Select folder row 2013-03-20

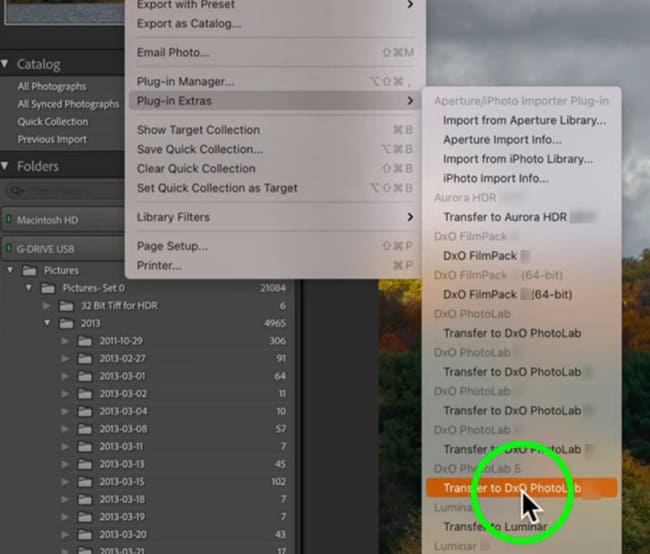tap(145, 535)
